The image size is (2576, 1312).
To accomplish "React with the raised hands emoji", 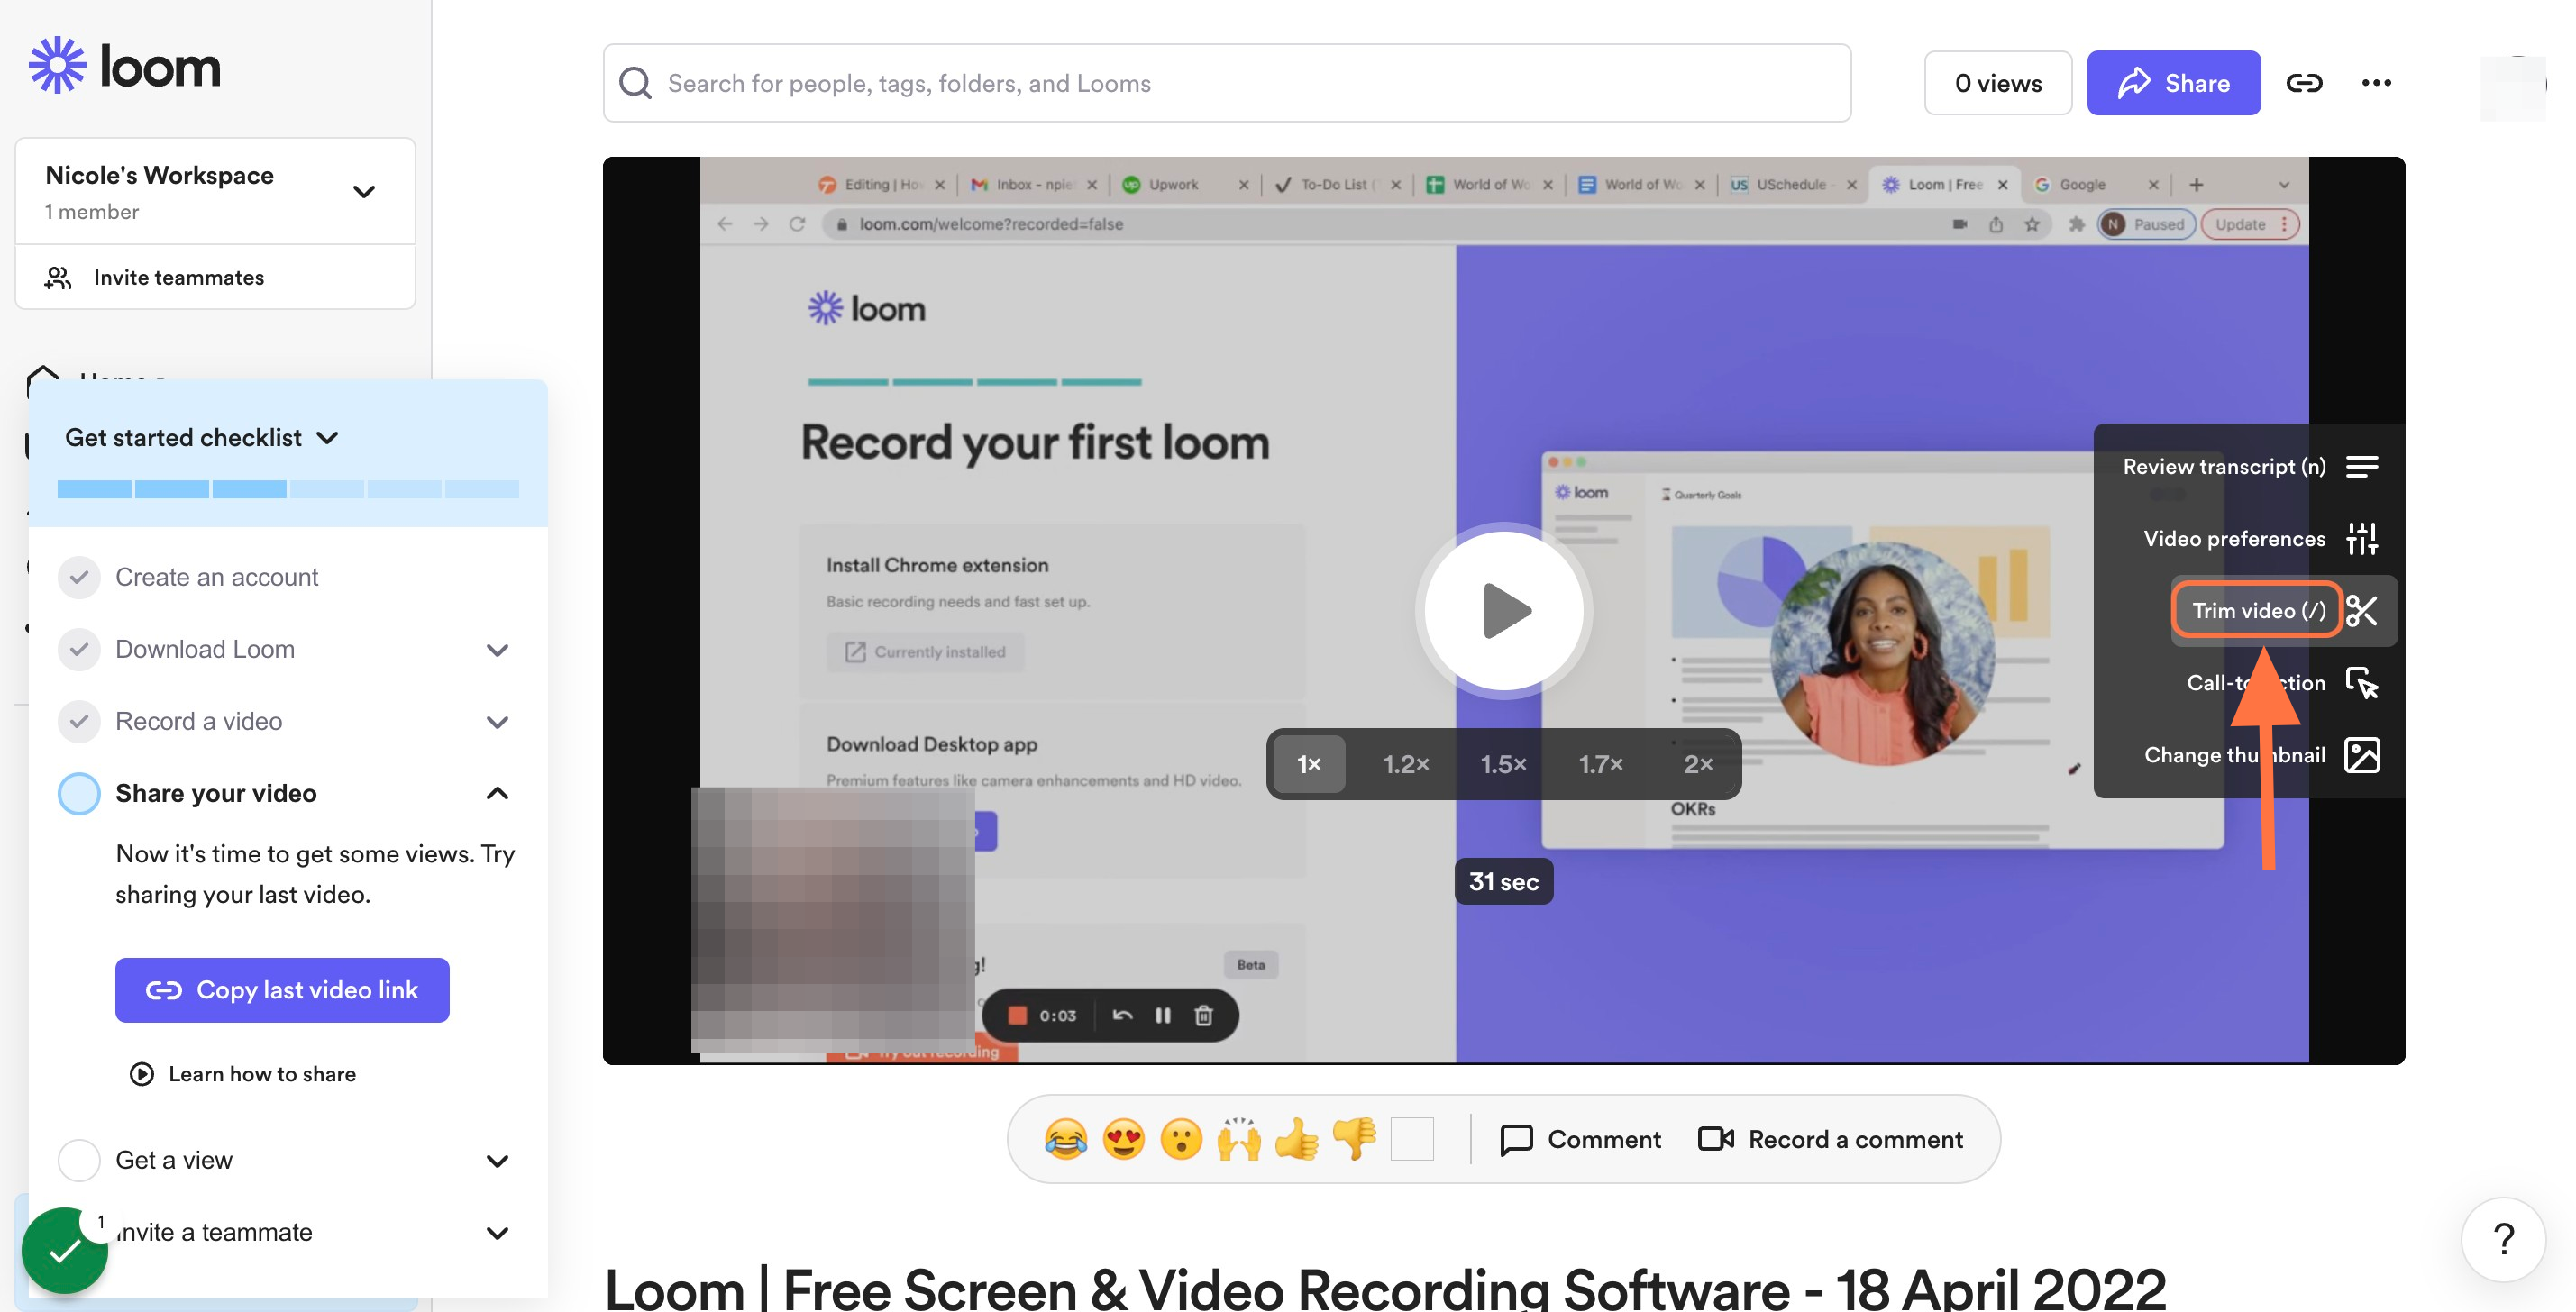I will (x=1239, y=1139).
